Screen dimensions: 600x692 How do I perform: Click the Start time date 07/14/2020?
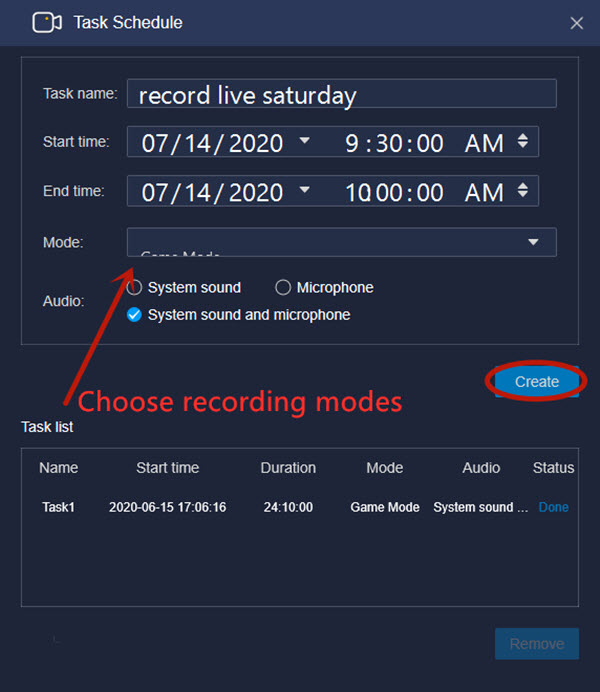(x=212, y=143)
